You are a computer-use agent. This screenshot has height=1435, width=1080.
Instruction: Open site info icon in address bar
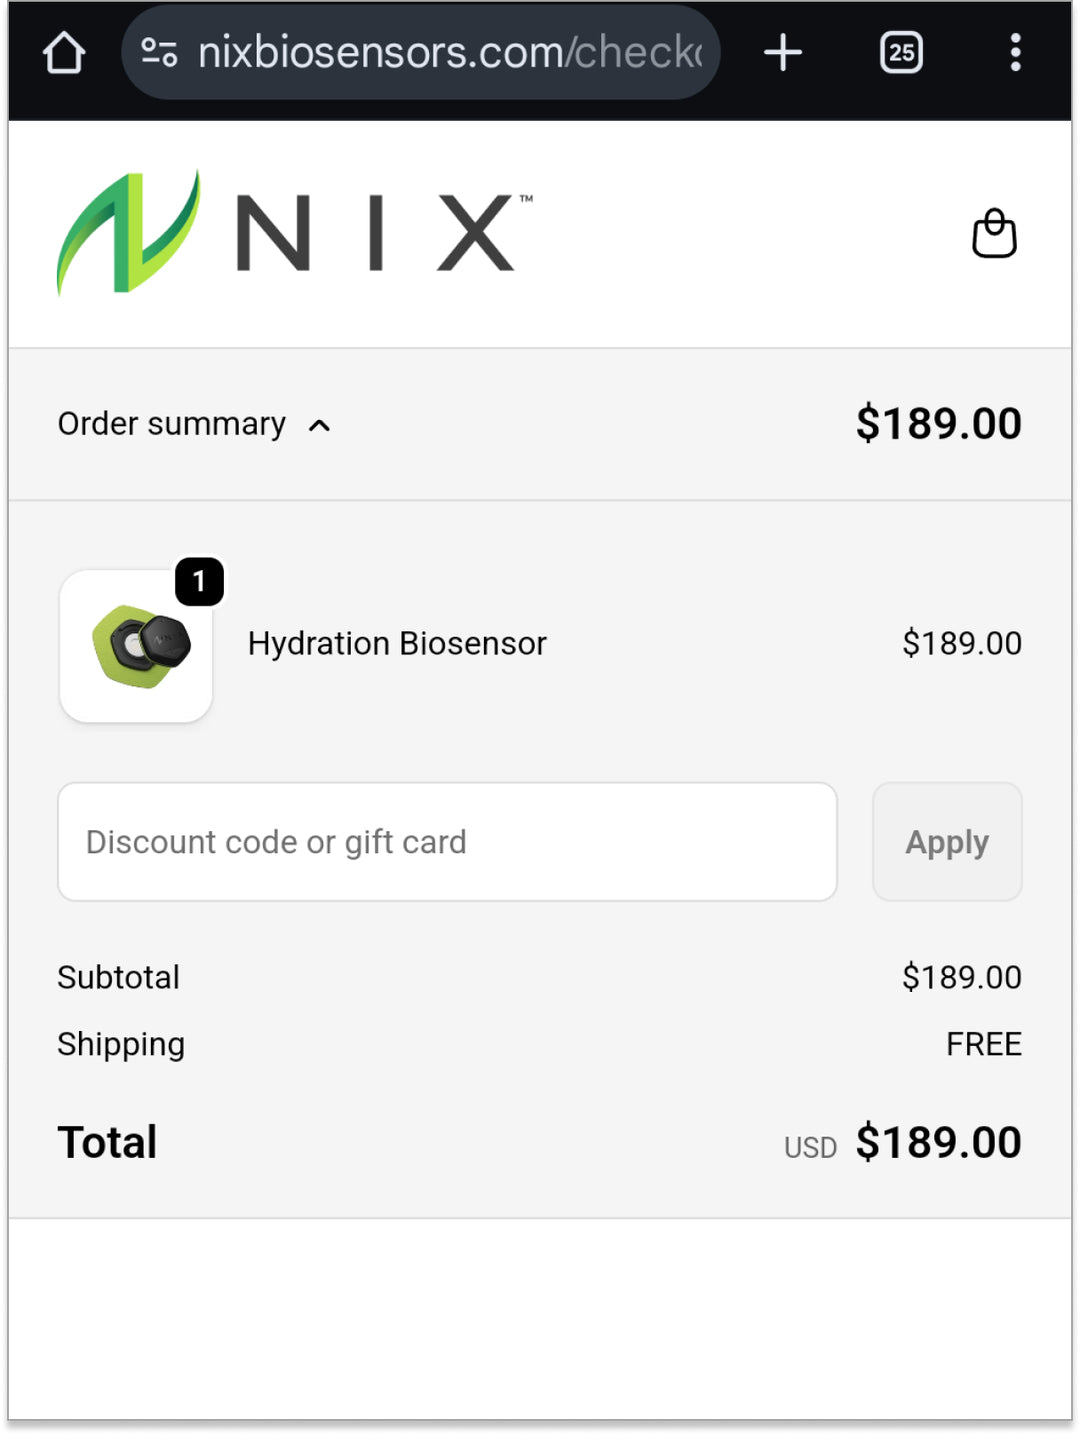point(159,52)
